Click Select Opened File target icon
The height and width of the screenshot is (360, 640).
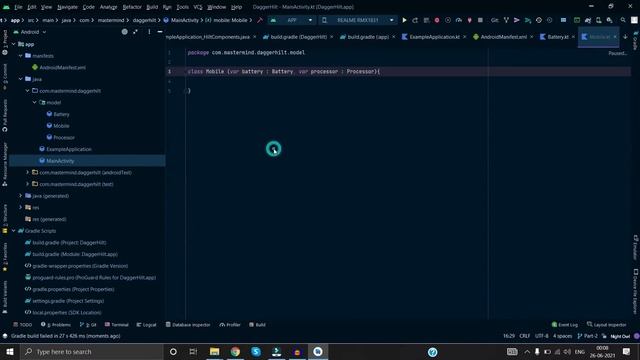click(x=124, y=32)
